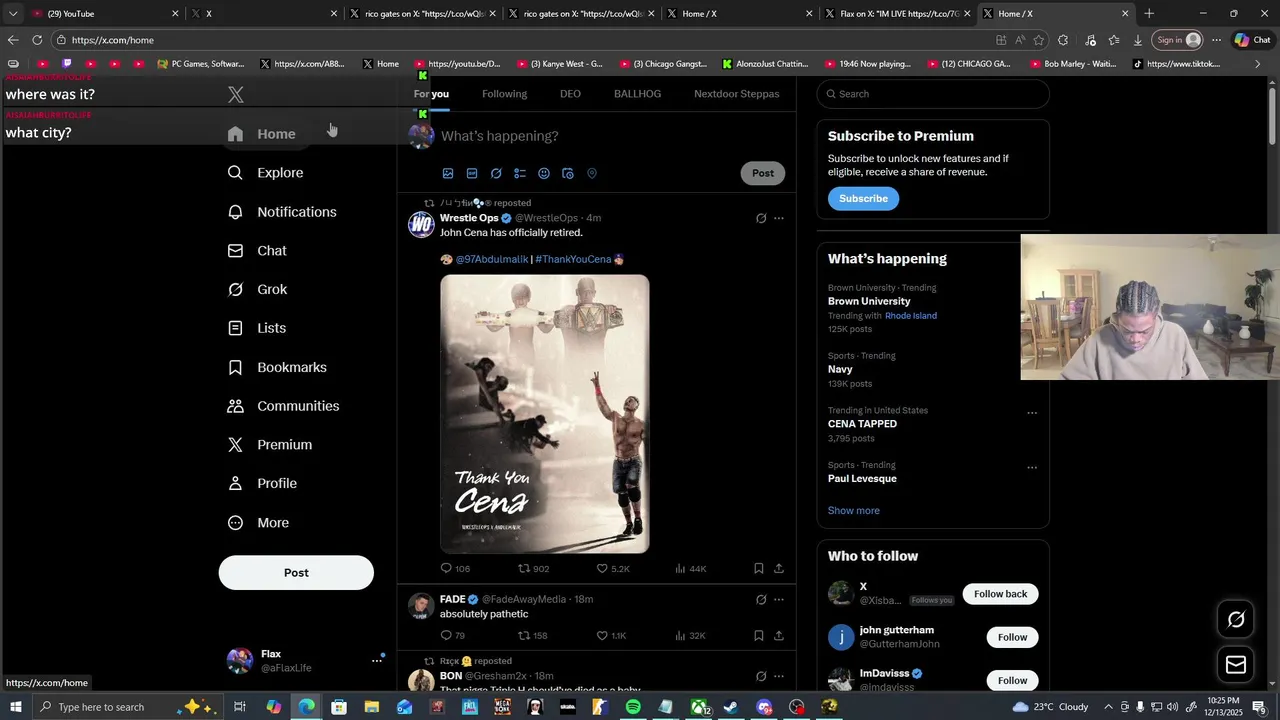Add media image icon in composer

point(448,173)
